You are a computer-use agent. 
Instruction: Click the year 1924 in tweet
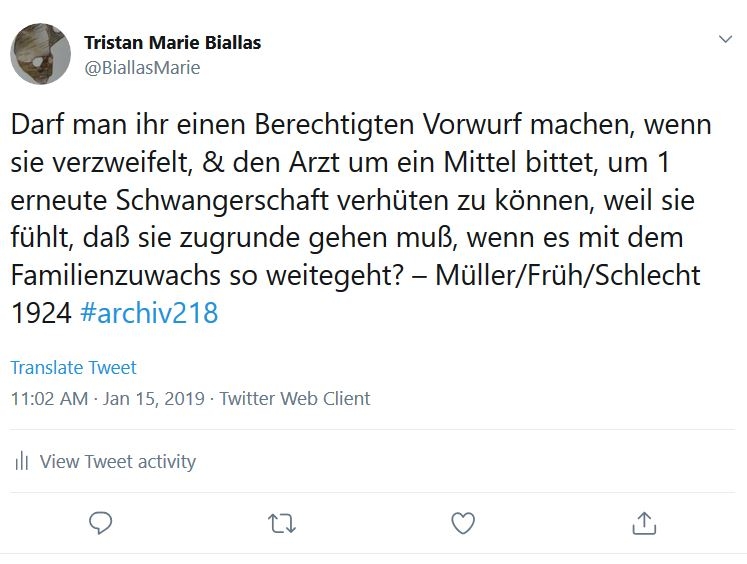[x=41, y=313]
